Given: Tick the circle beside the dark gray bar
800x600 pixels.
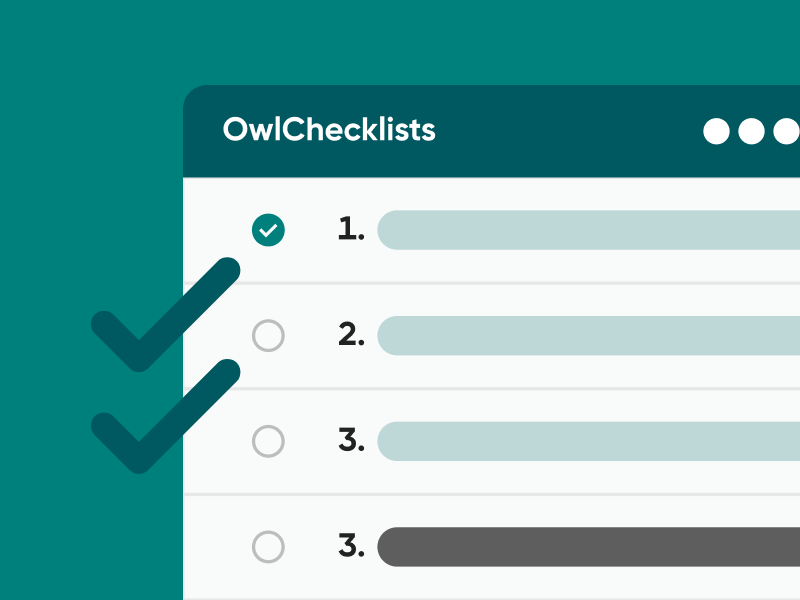Looking at the screenshot, I should [268, 547].
